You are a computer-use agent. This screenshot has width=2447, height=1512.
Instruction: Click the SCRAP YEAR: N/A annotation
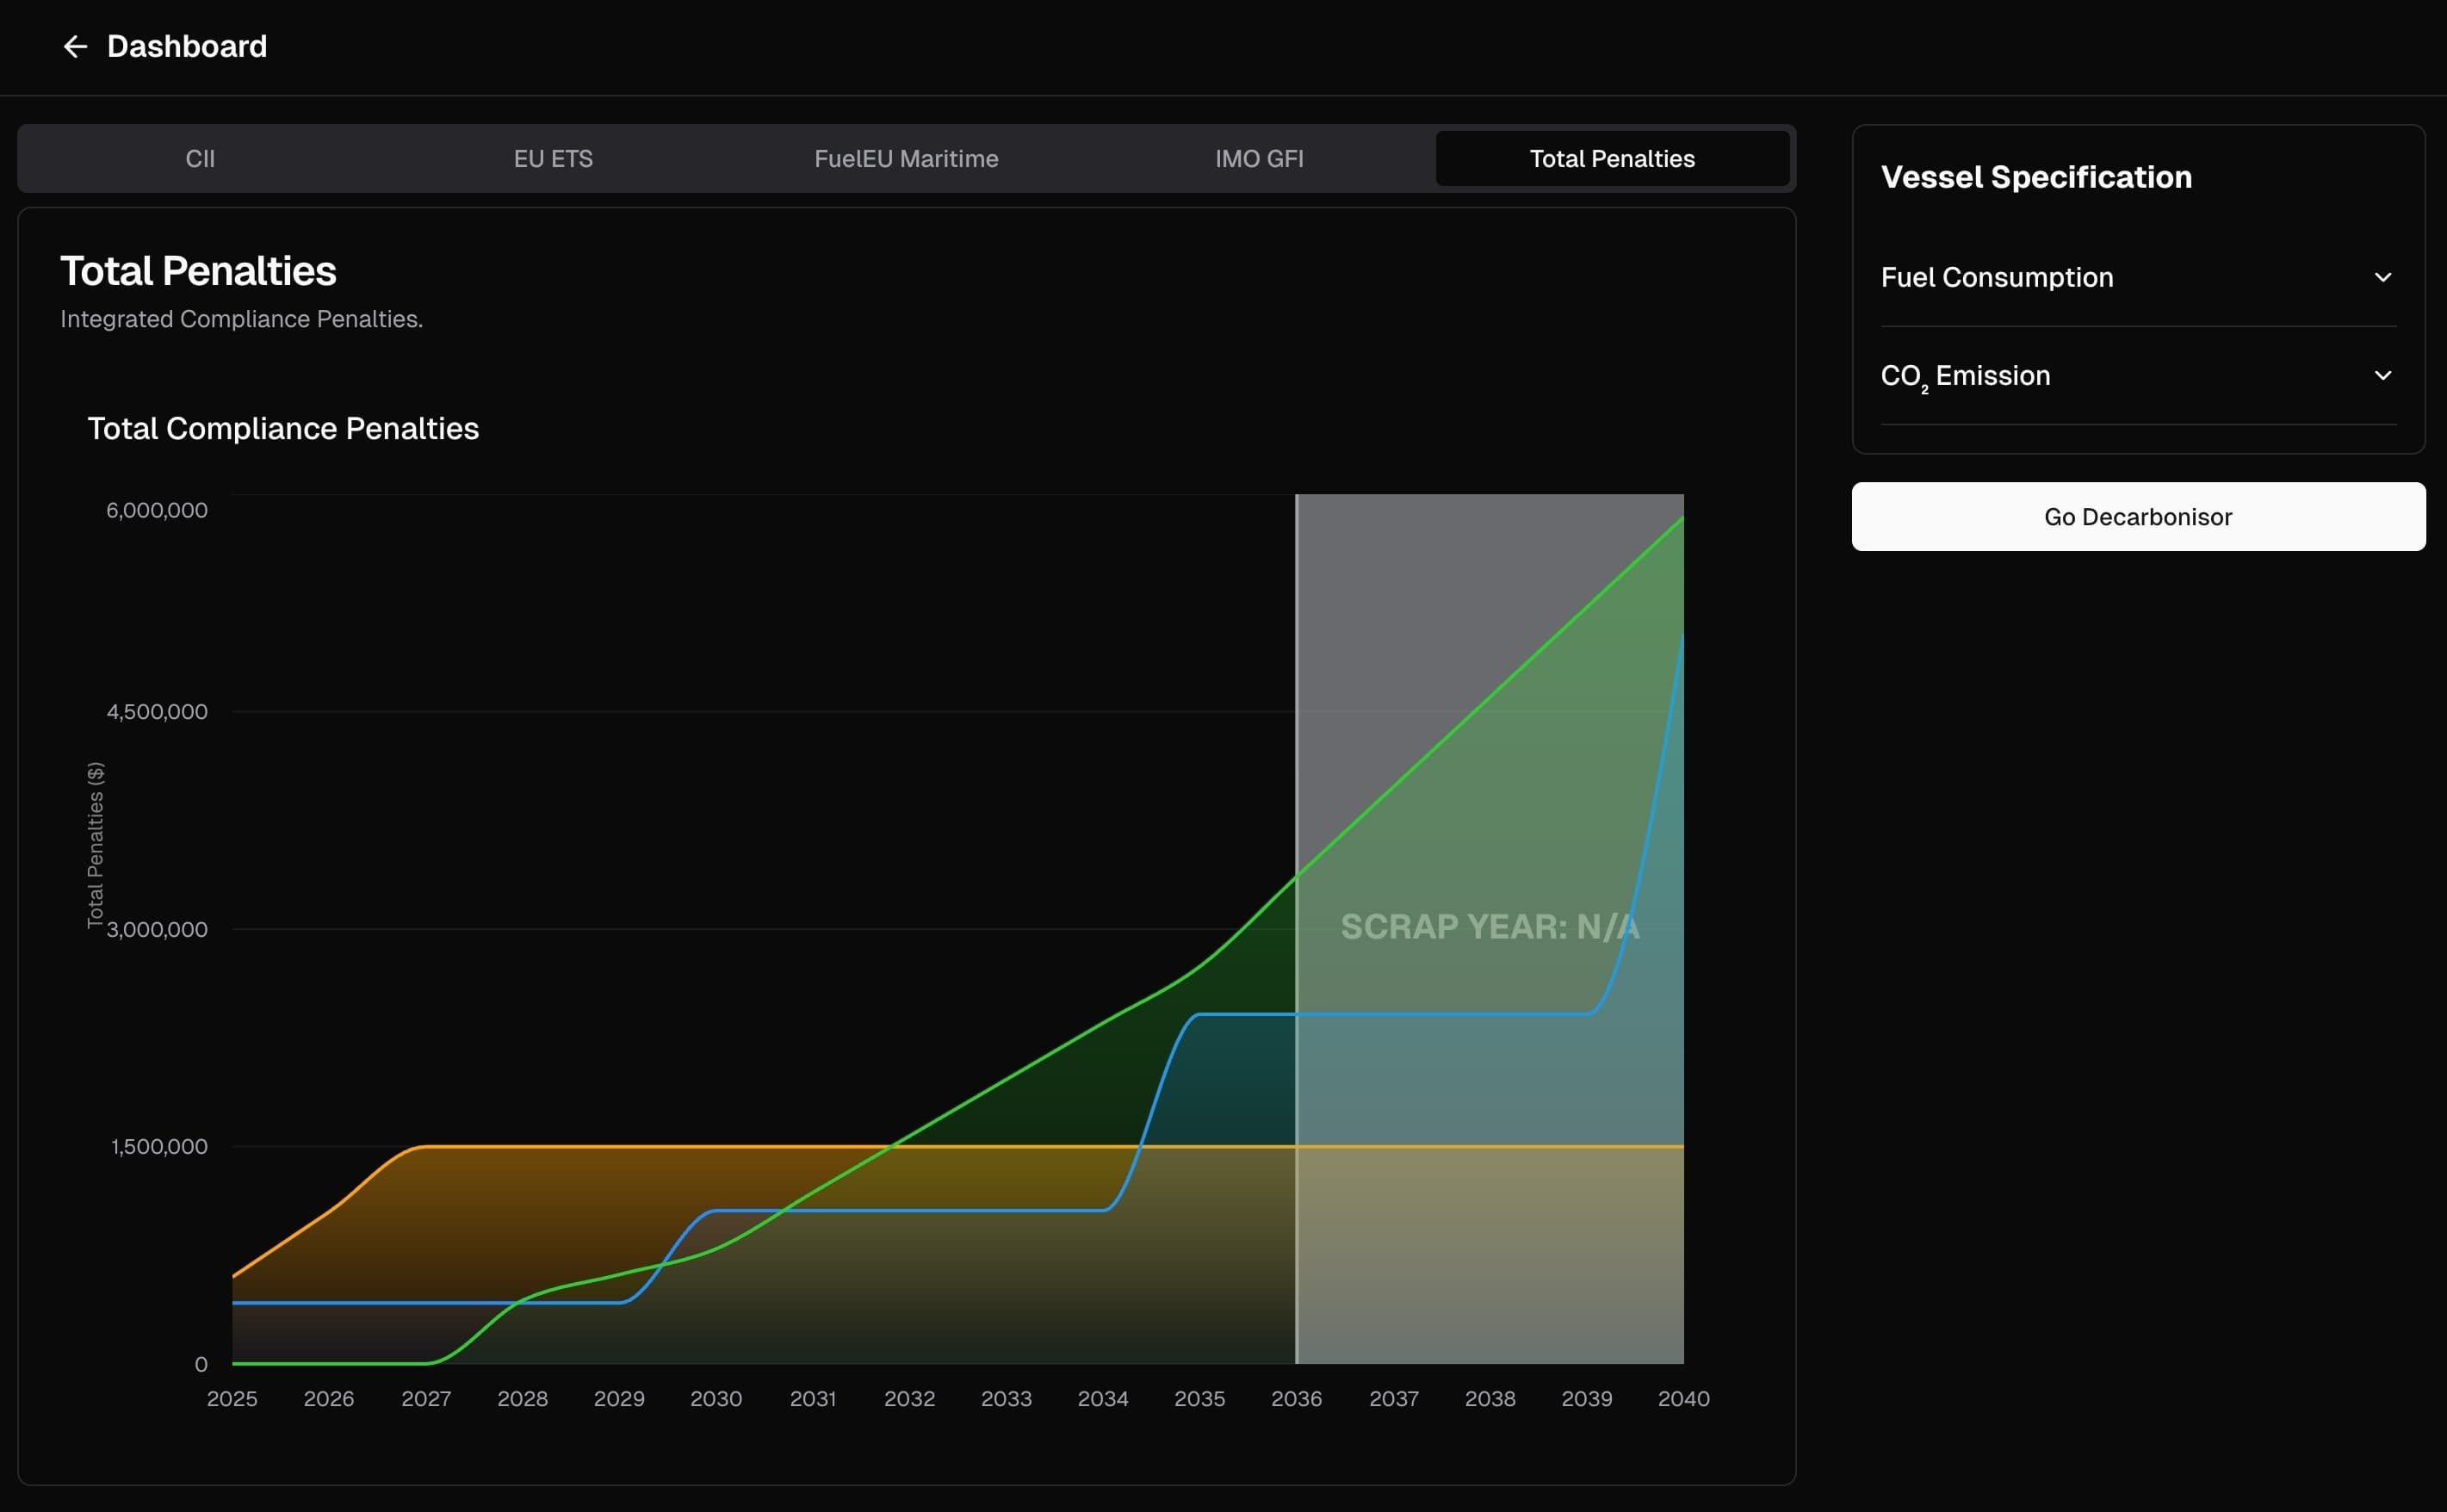[x=1490, y=927]
